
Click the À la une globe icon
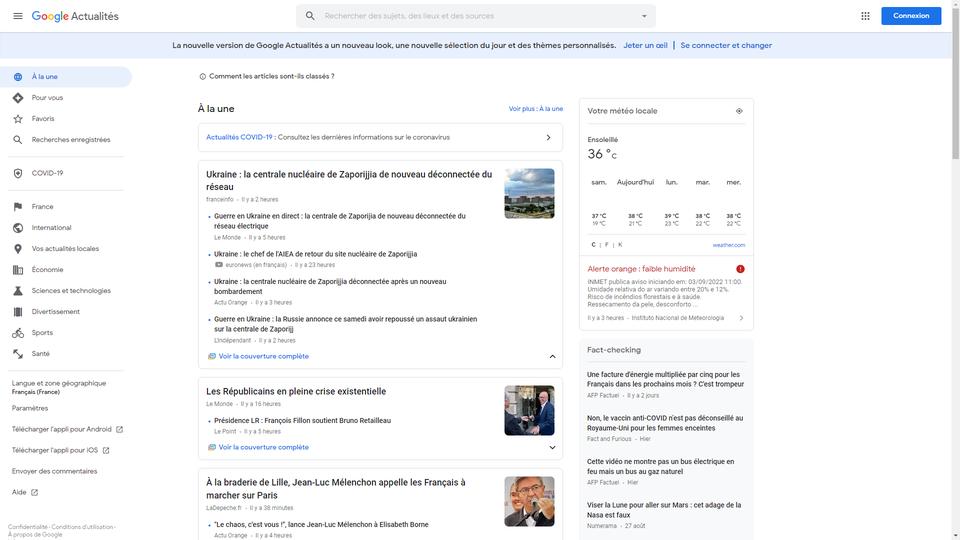18,77
